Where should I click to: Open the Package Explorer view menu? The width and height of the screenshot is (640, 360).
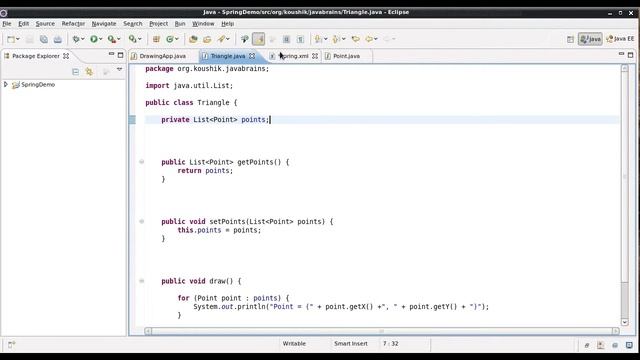pyautogui.click(x=120, y=70)
